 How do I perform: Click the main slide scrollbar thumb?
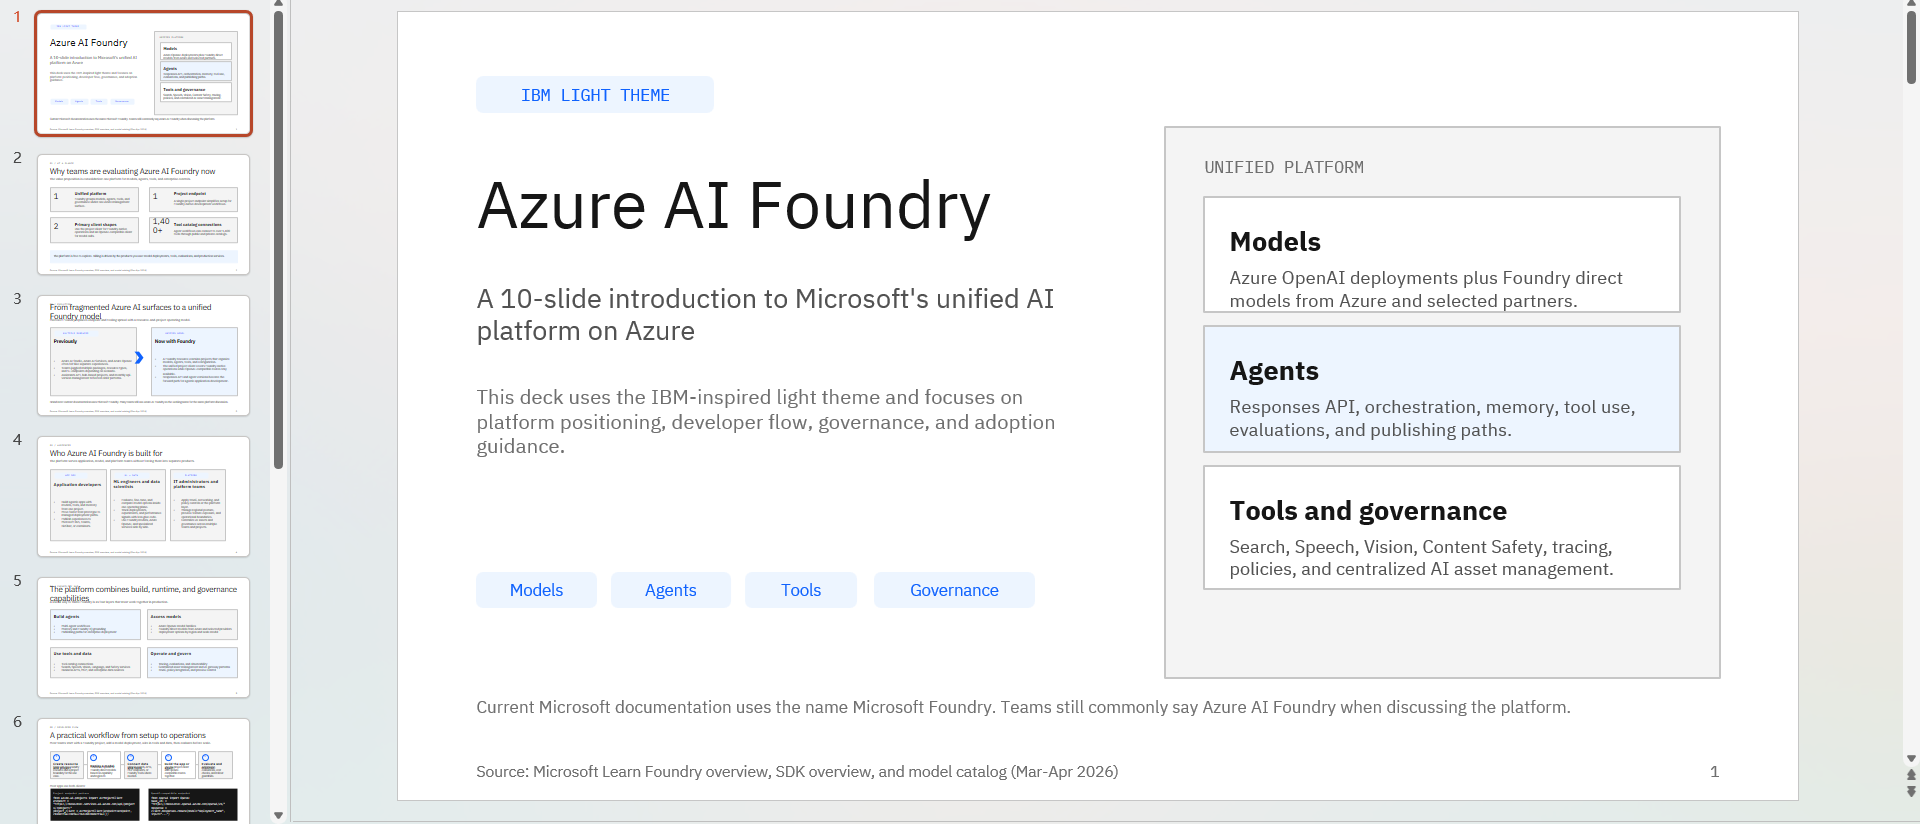[1911, 45]
